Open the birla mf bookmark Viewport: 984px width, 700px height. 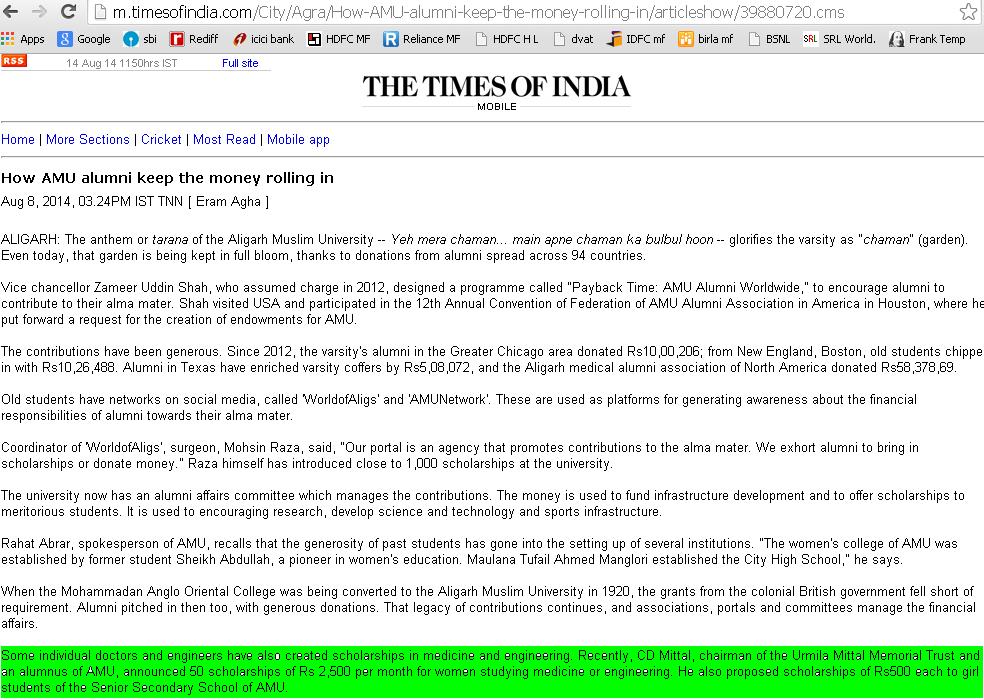706,39
